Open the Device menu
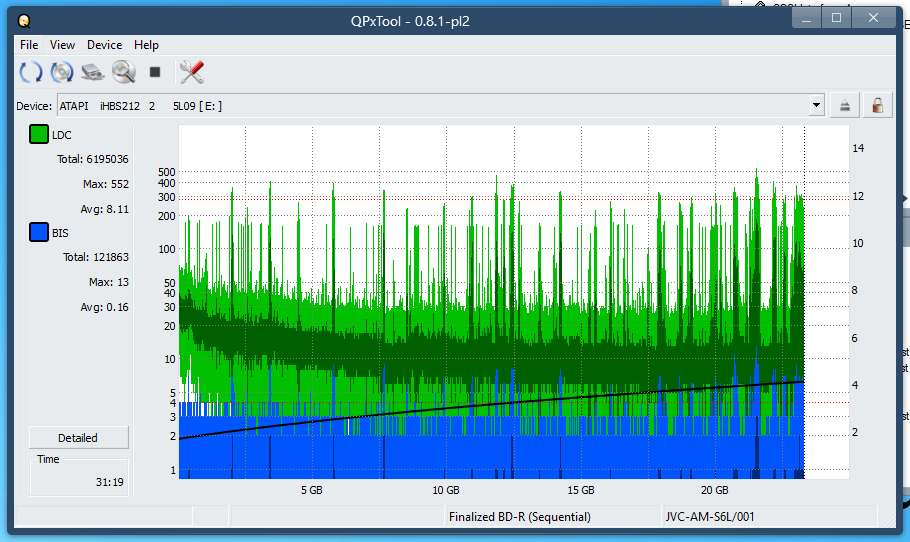This screenshot has width=910, height=542. [x=104, y=45]
